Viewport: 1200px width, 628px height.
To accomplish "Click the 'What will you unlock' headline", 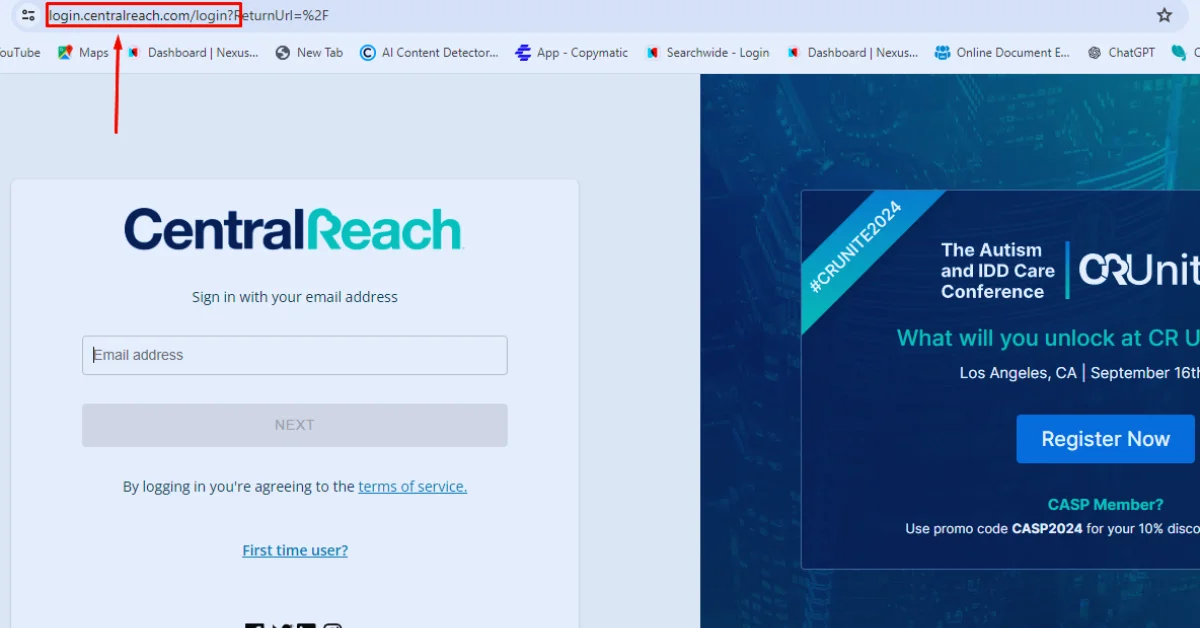I will tap(1048, 338).
